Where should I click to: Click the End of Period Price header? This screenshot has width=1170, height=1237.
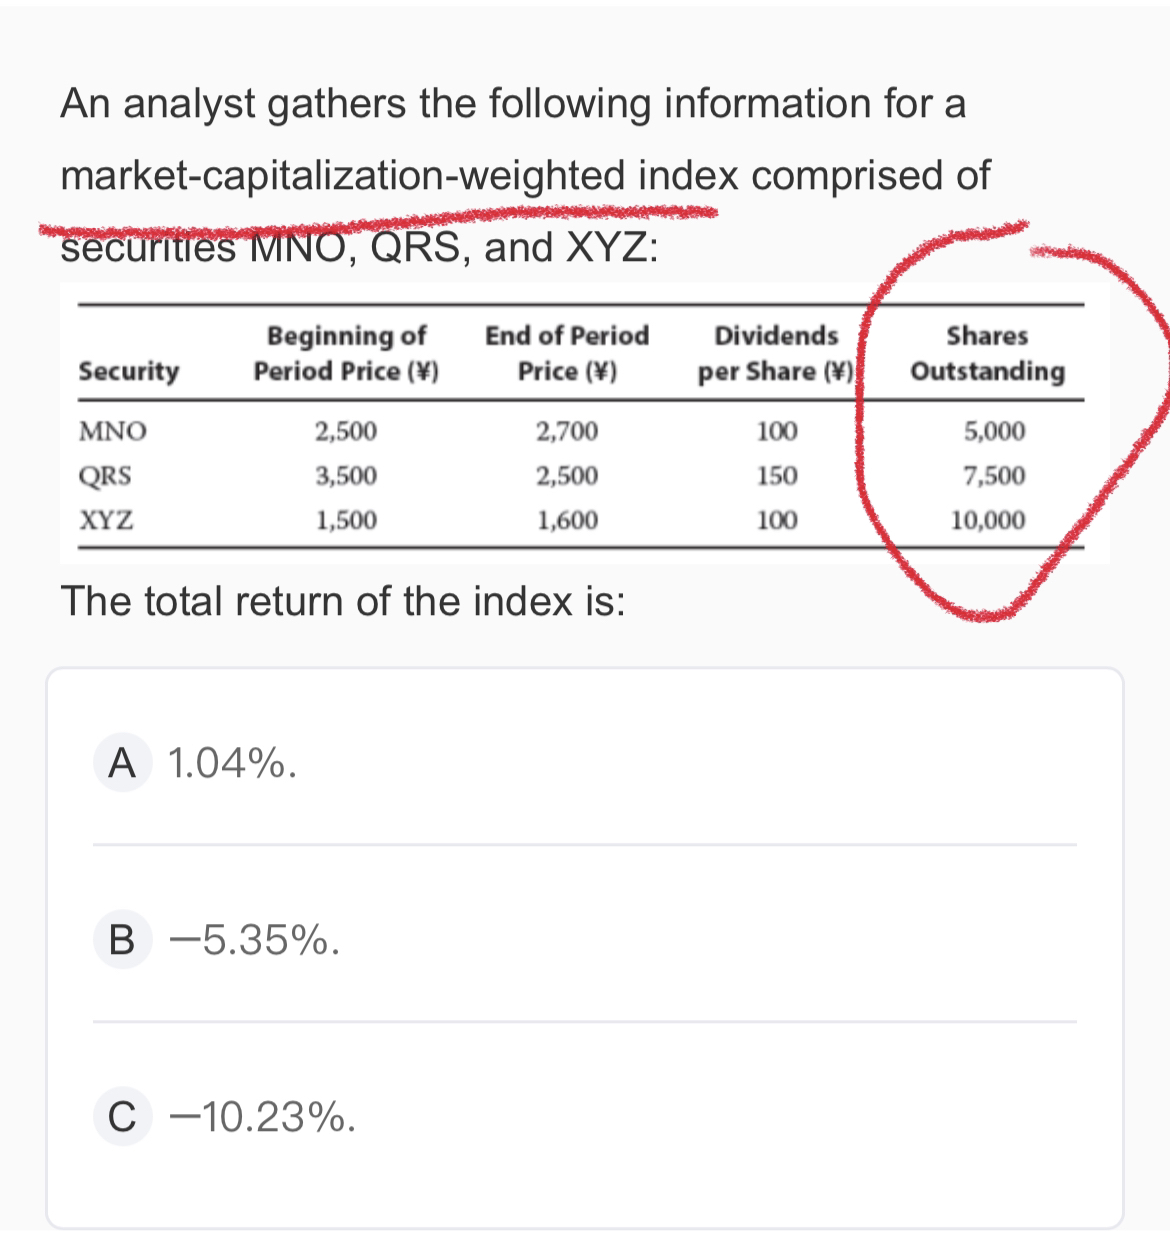[x=567, y=353]
